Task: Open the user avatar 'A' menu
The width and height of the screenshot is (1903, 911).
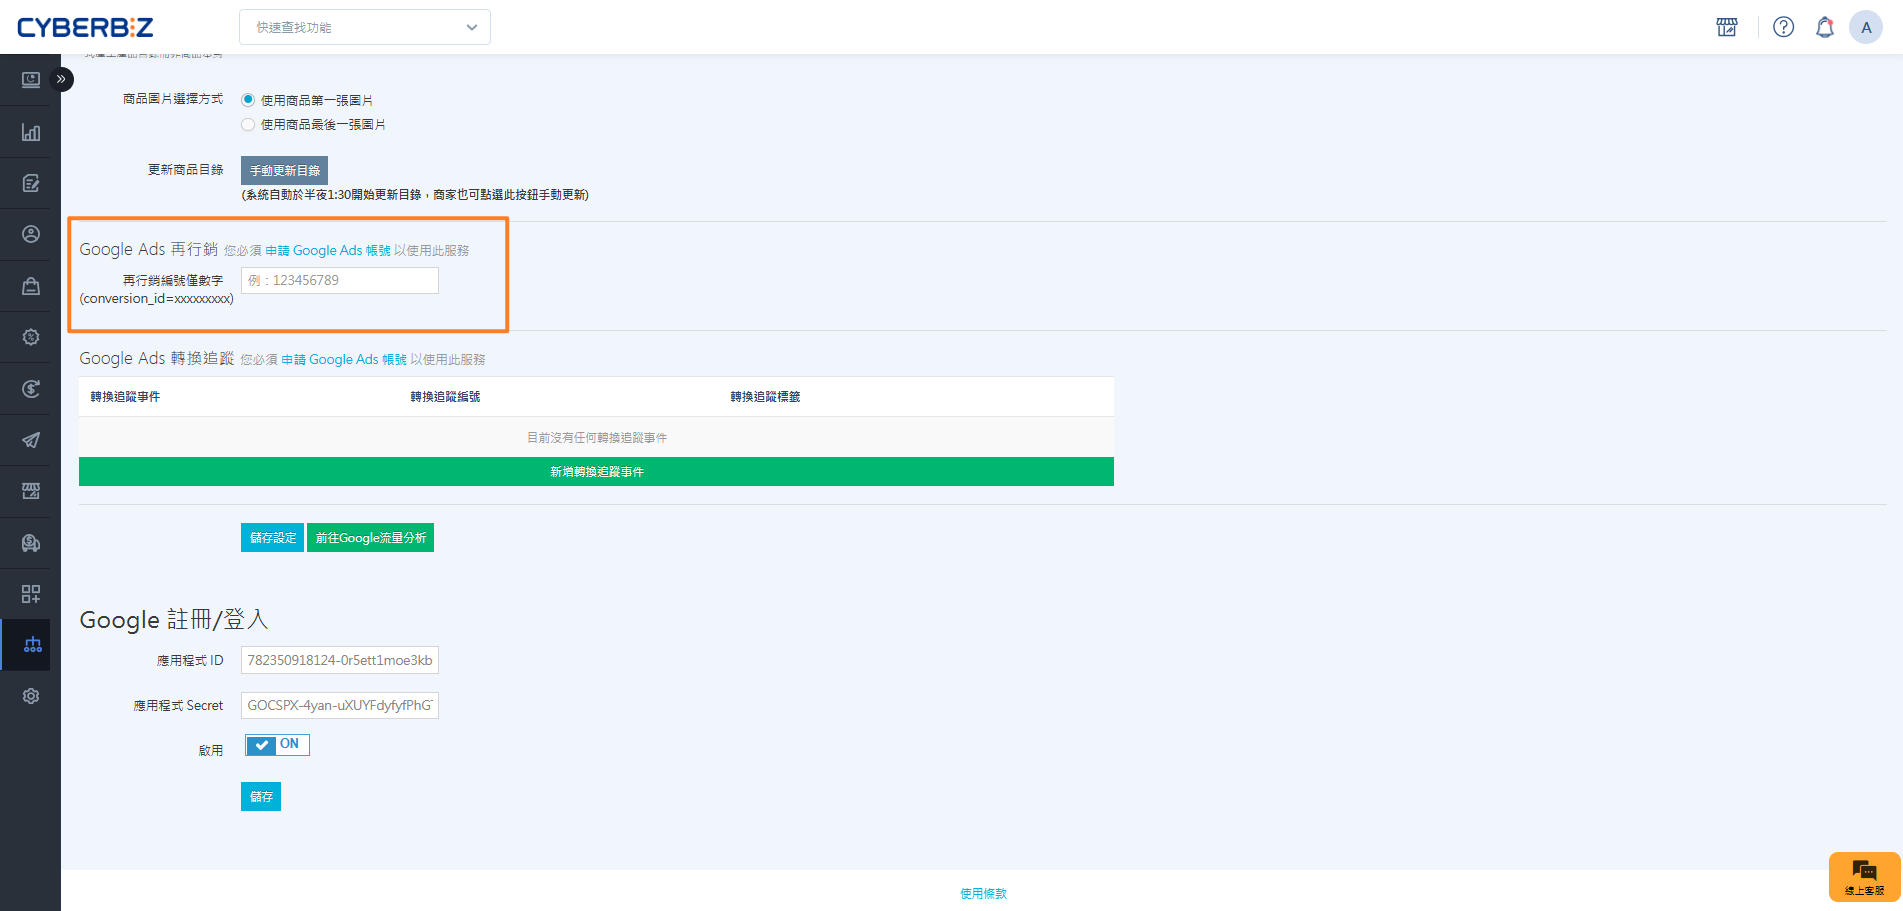Action: click(1865, 27)
